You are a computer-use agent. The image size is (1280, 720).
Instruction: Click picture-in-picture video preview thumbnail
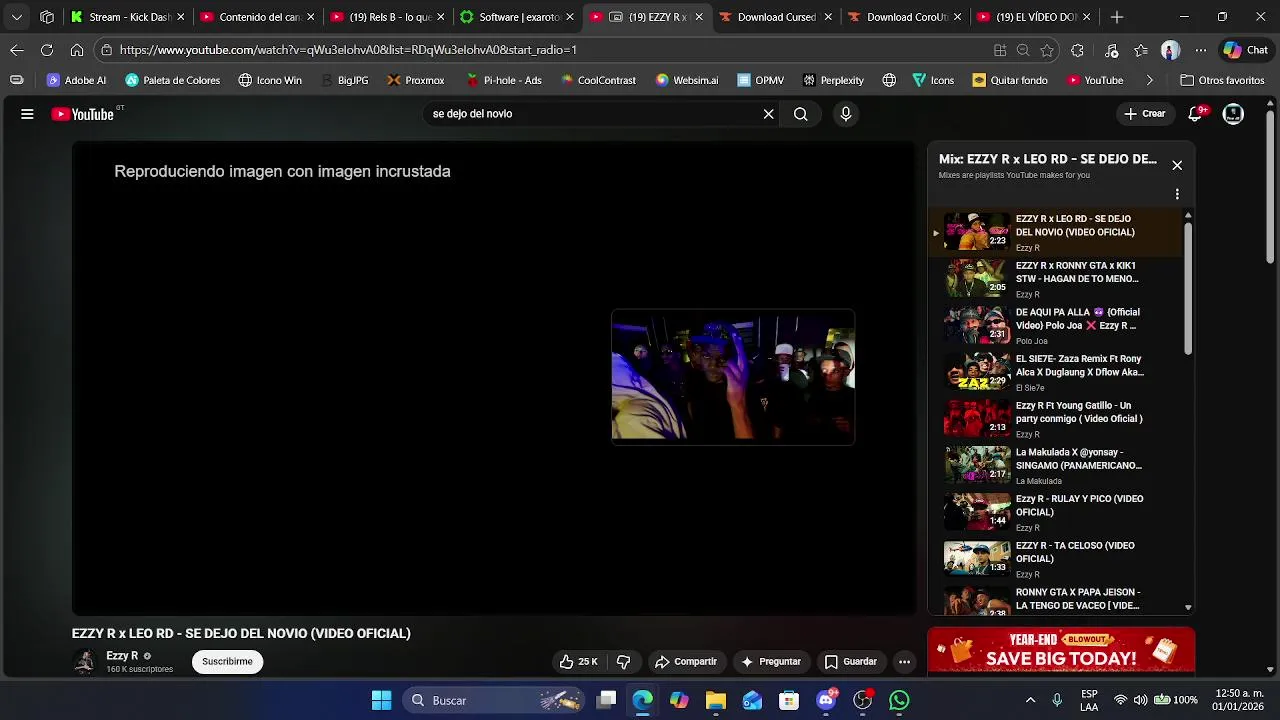click(733, 377)
